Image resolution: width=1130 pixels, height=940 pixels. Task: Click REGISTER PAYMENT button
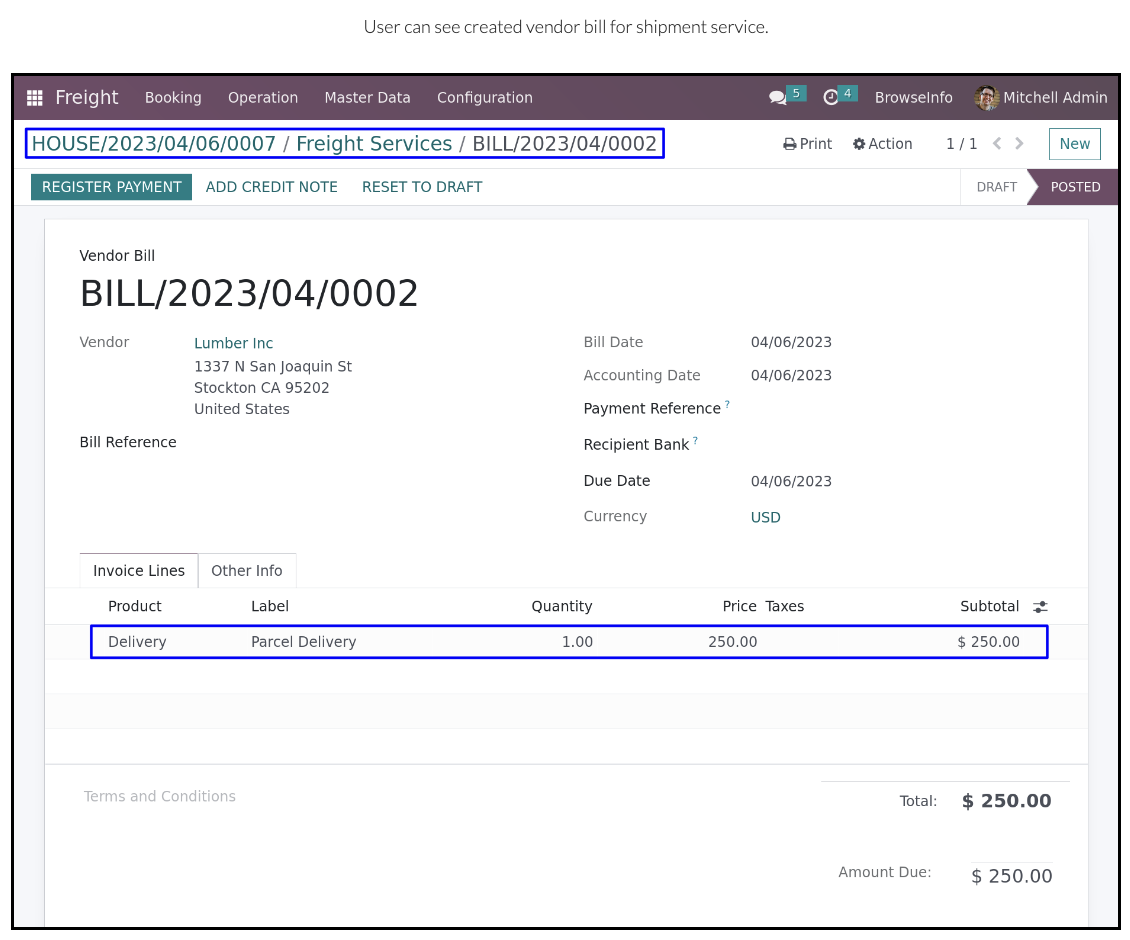112,187
